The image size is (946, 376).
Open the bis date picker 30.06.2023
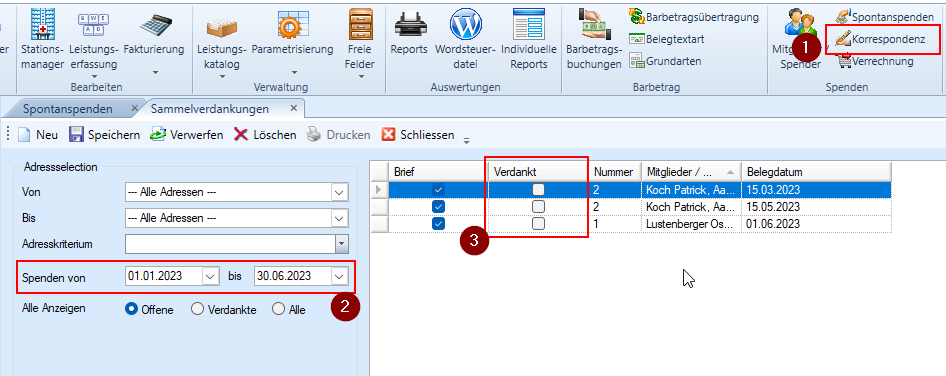click(340, 276)
